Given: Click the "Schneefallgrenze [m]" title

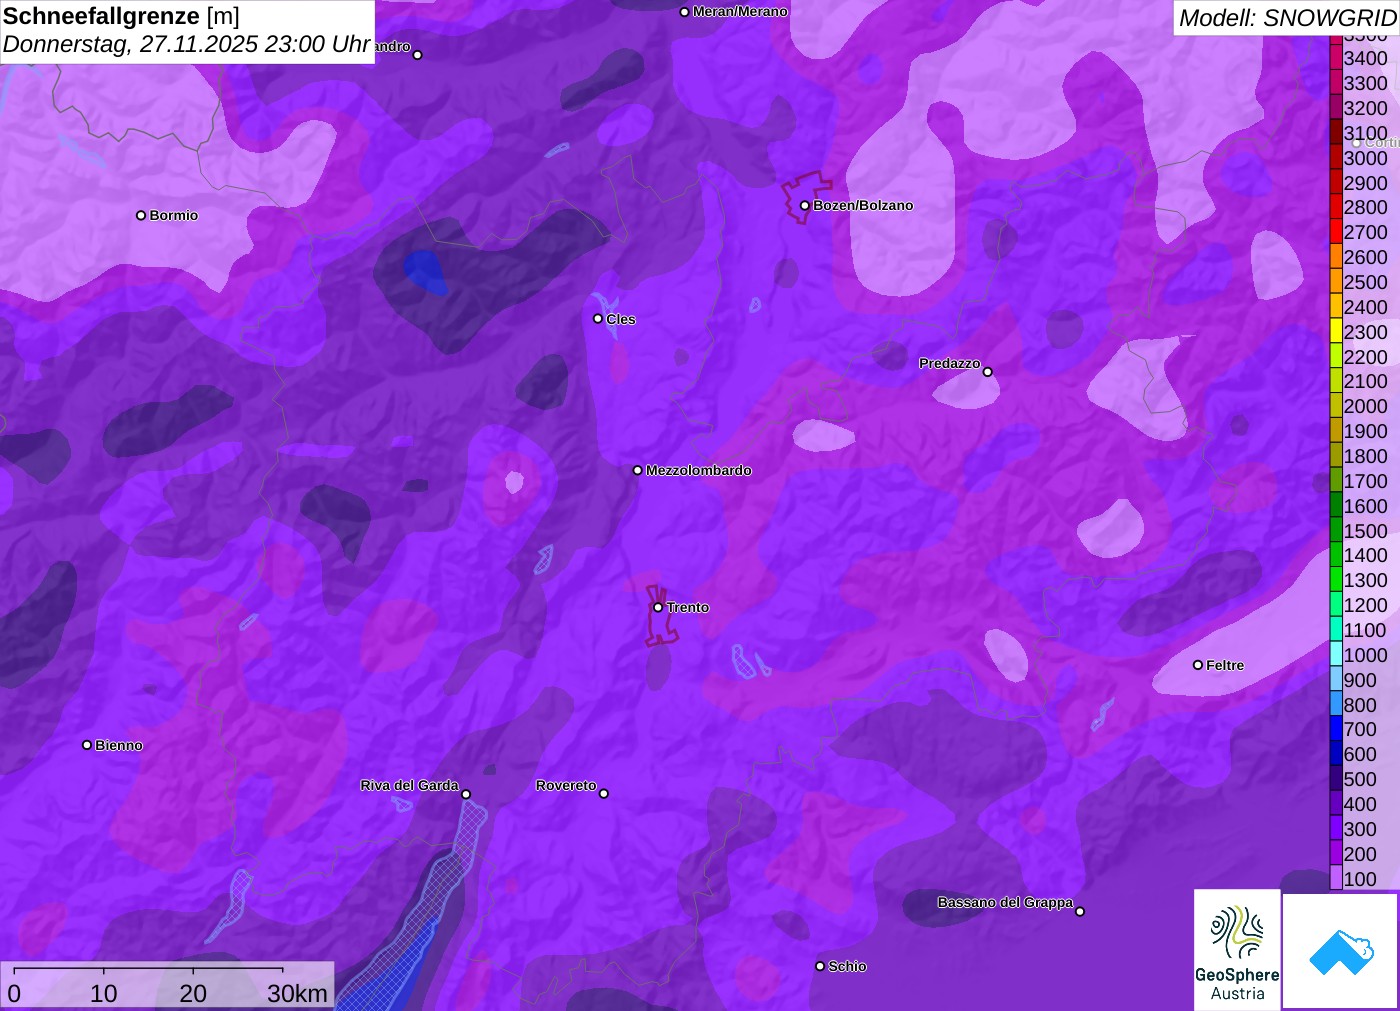Looking at the screenshot, I should (121, 16).
